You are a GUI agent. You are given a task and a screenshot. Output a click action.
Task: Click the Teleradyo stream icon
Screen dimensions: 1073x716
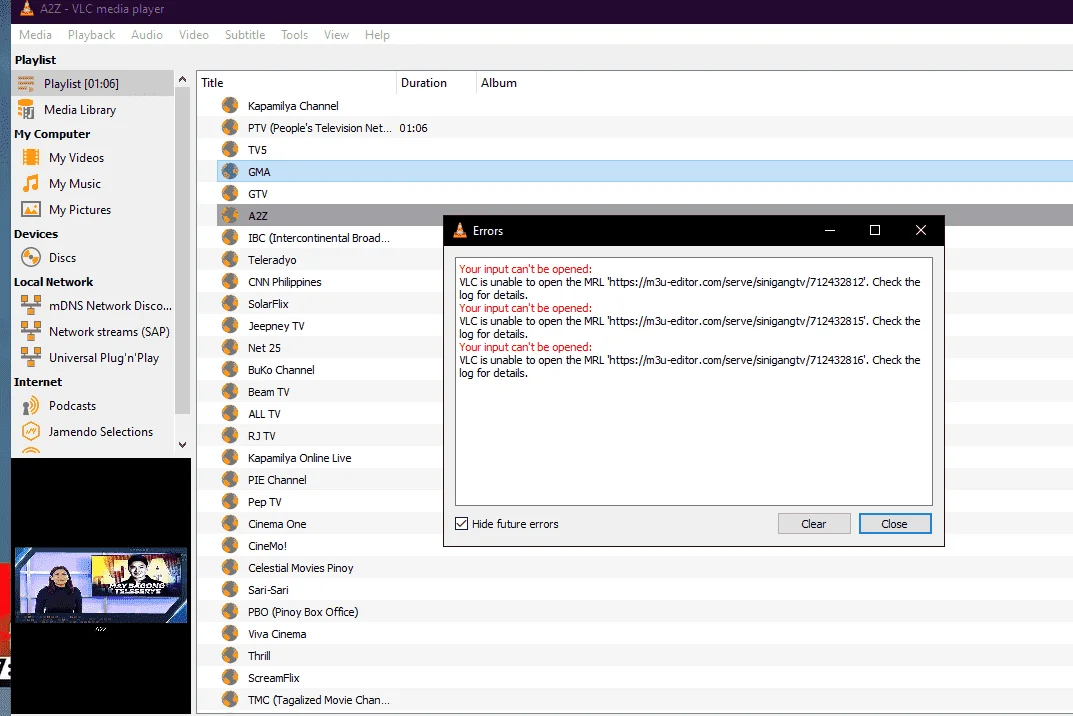tap(230, 259)
